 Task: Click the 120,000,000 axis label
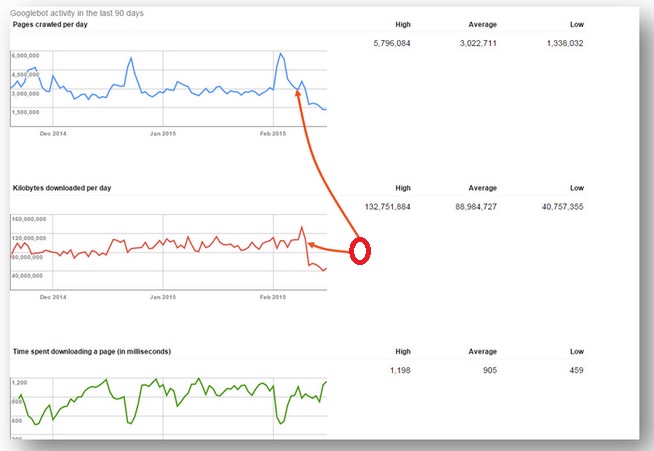[29, 238]
